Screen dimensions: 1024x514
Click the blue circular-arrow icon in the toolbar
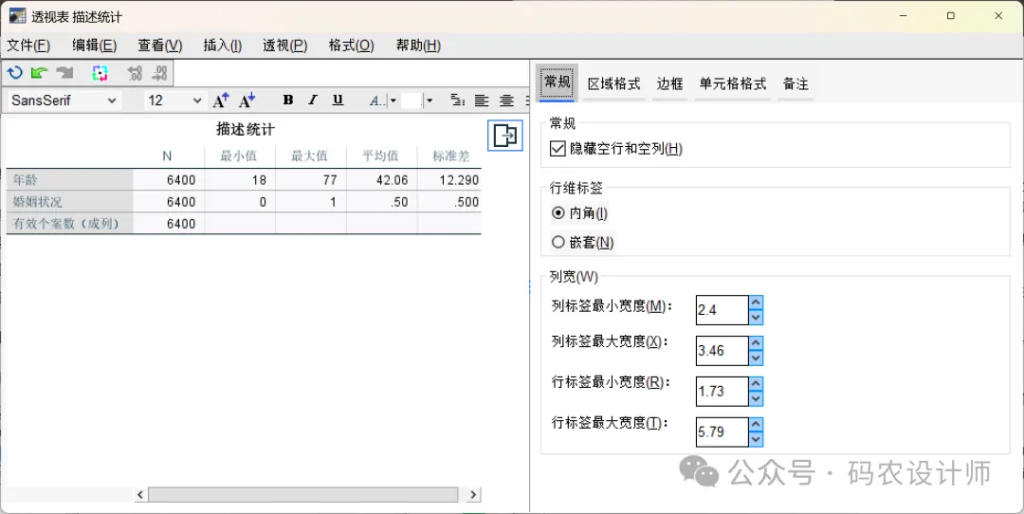pyautogui.click(x=15, y=72)
